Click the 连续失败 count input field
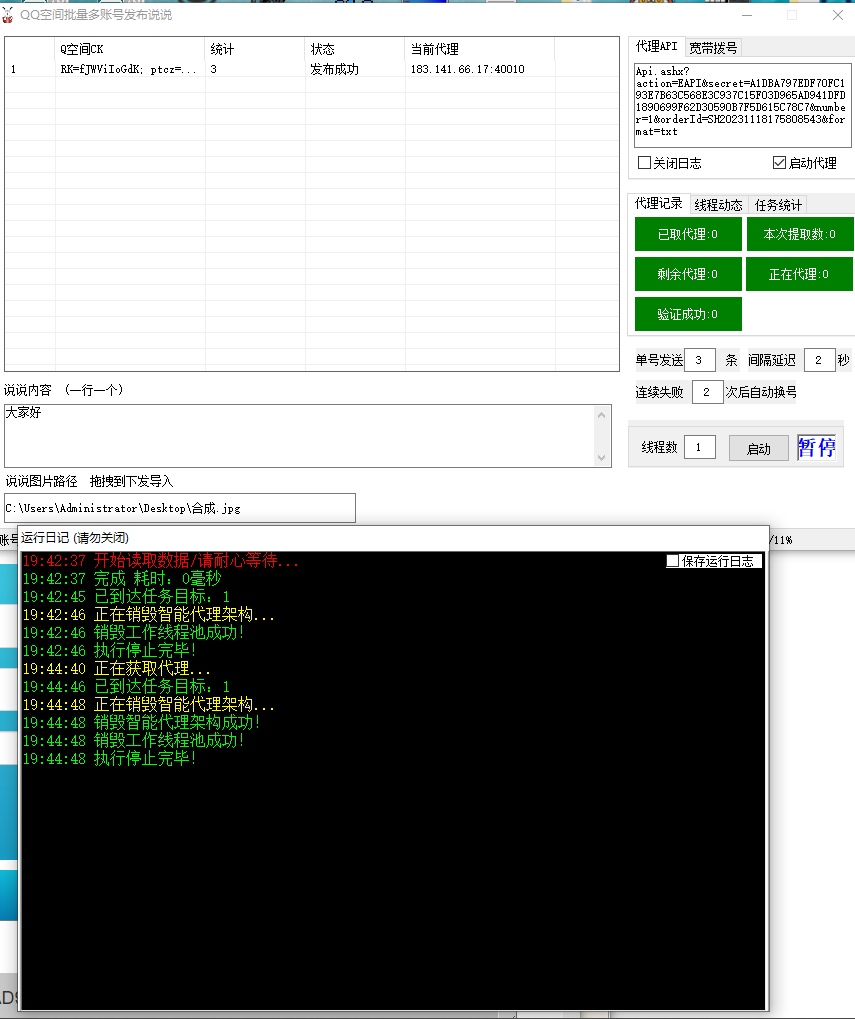Screen dimensions: 855x1019 point(708,393)
